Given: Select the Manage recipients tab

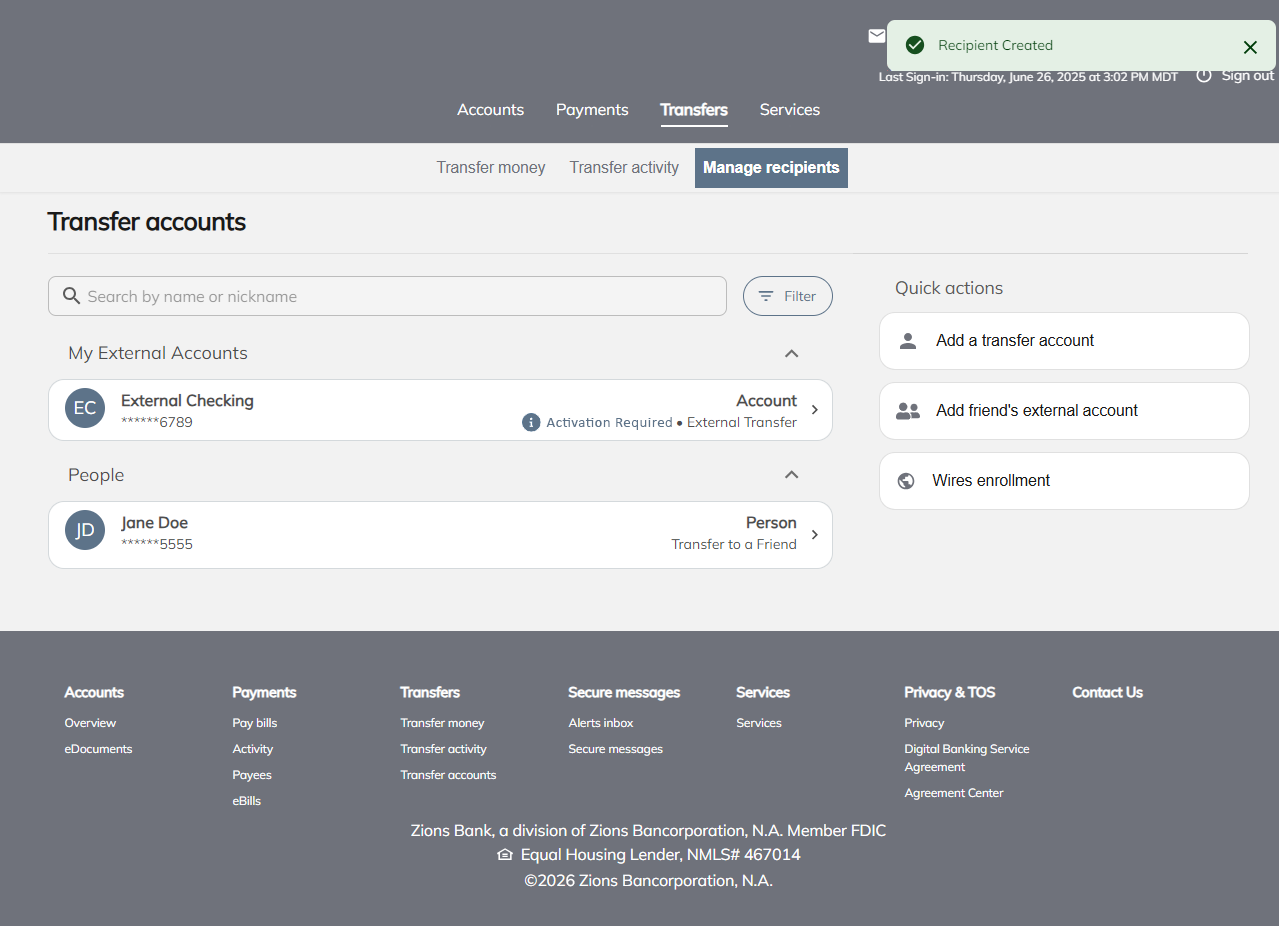Looking at the screenshot, I should 771,168.
